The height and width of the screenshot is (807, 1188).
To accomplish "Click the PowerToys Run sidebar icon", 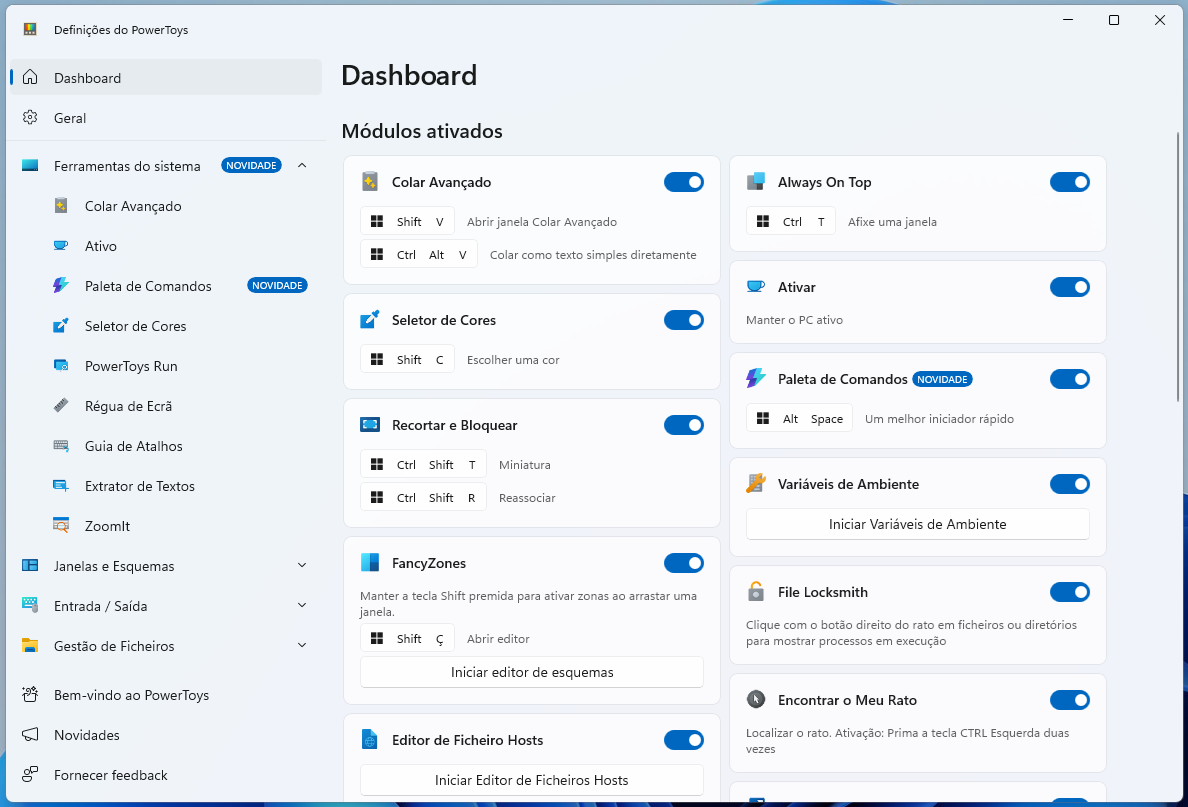I will 61,366.
